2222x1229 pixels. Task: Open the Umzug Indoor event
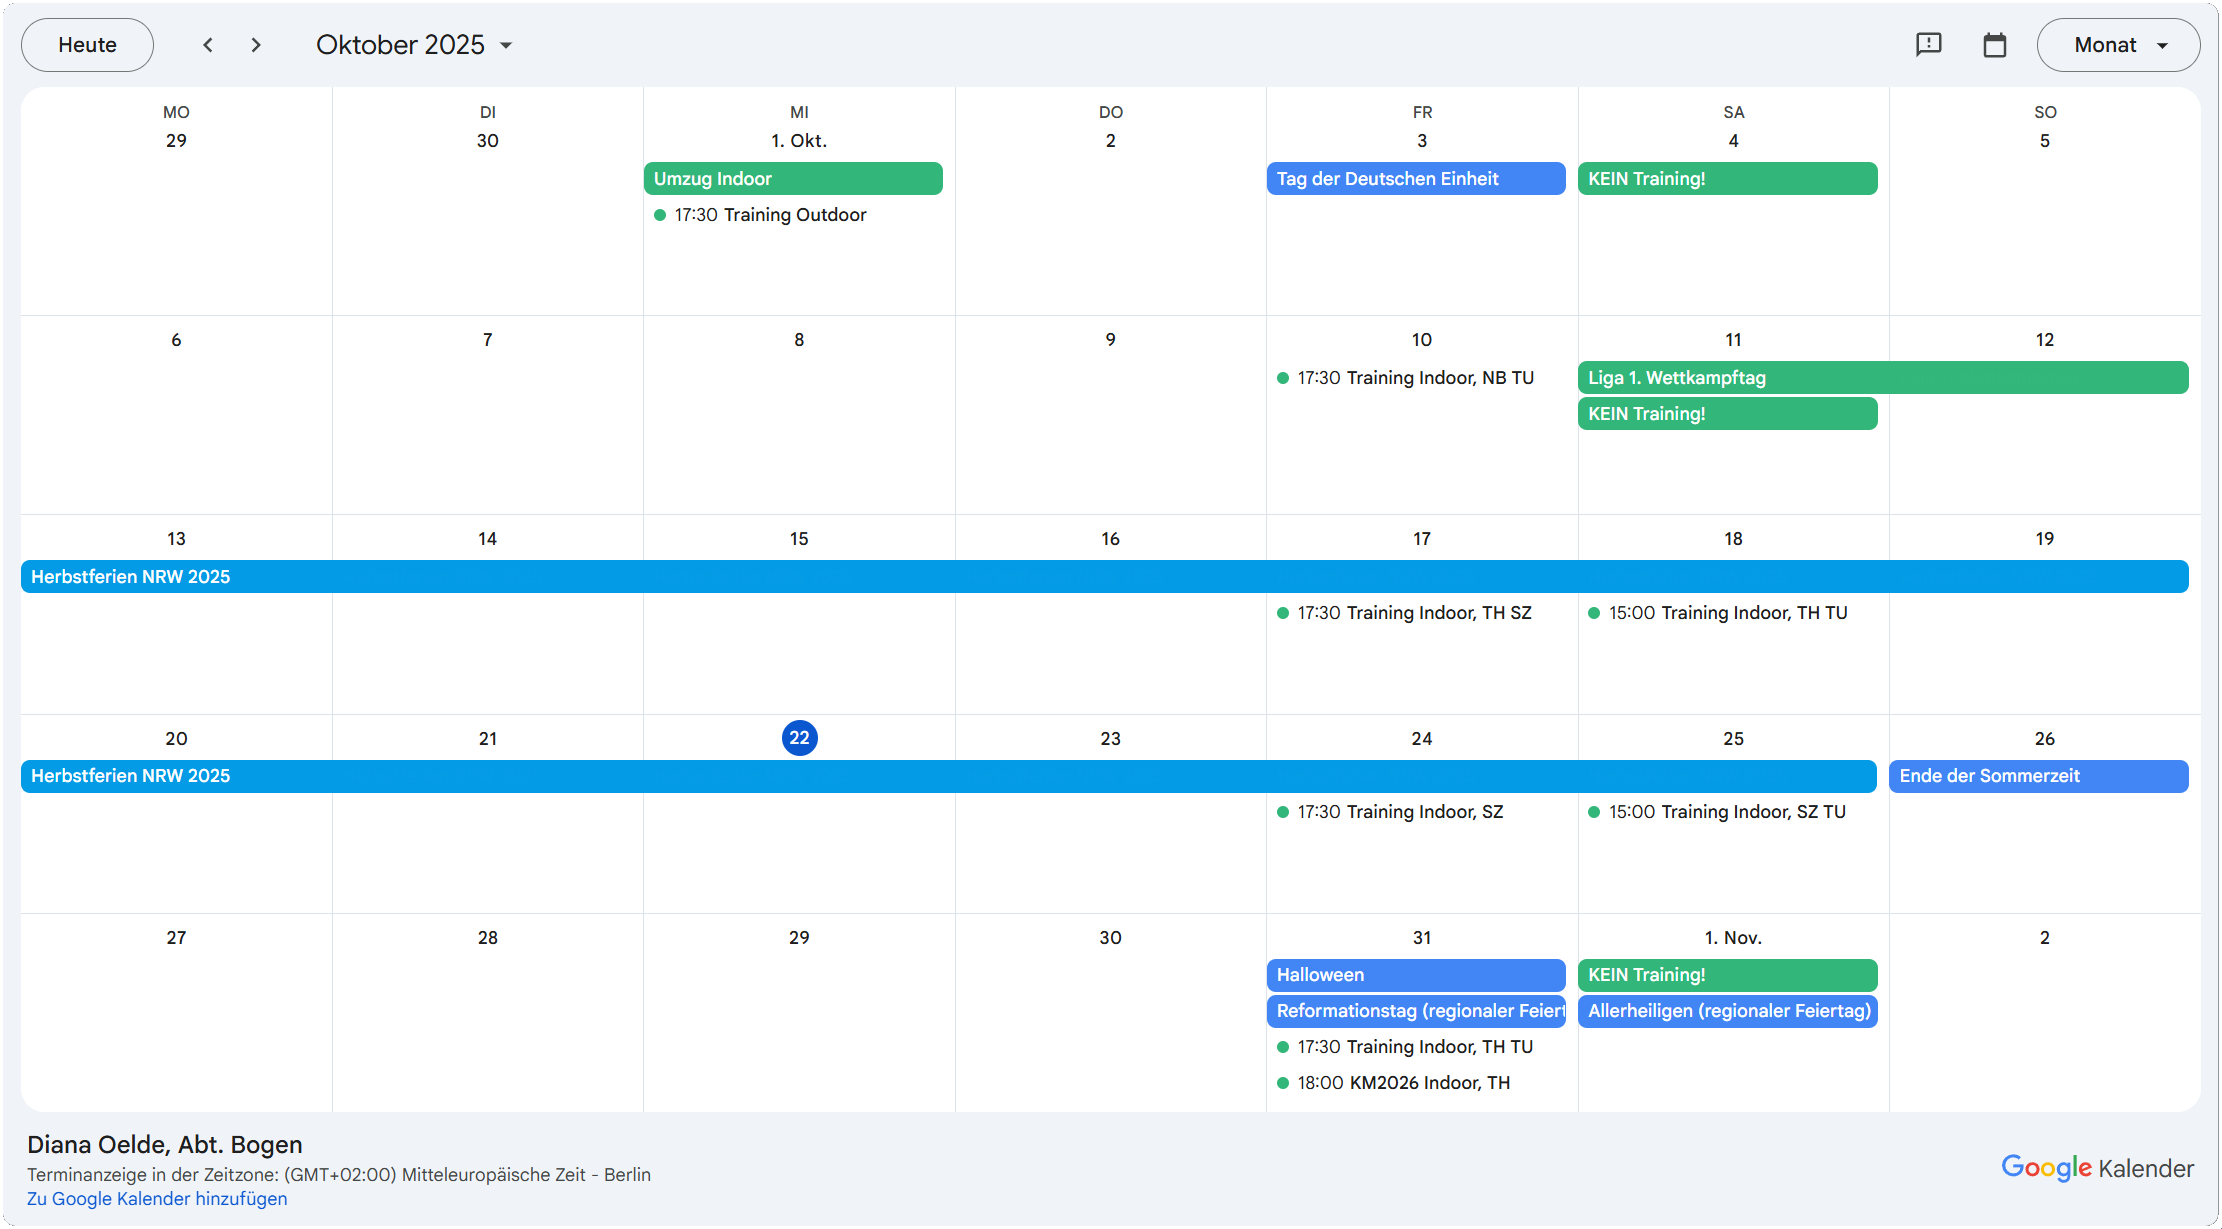[x=793, y=178]
